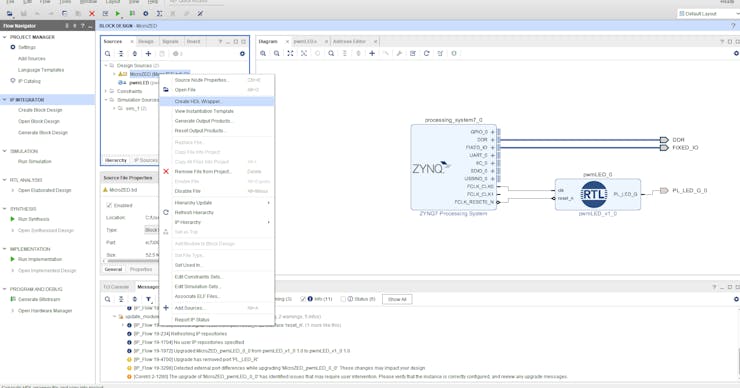Screen dimensions: 740x388
Task: Expand Open Elaborated Design entry
Action: (x=13, y=190)
